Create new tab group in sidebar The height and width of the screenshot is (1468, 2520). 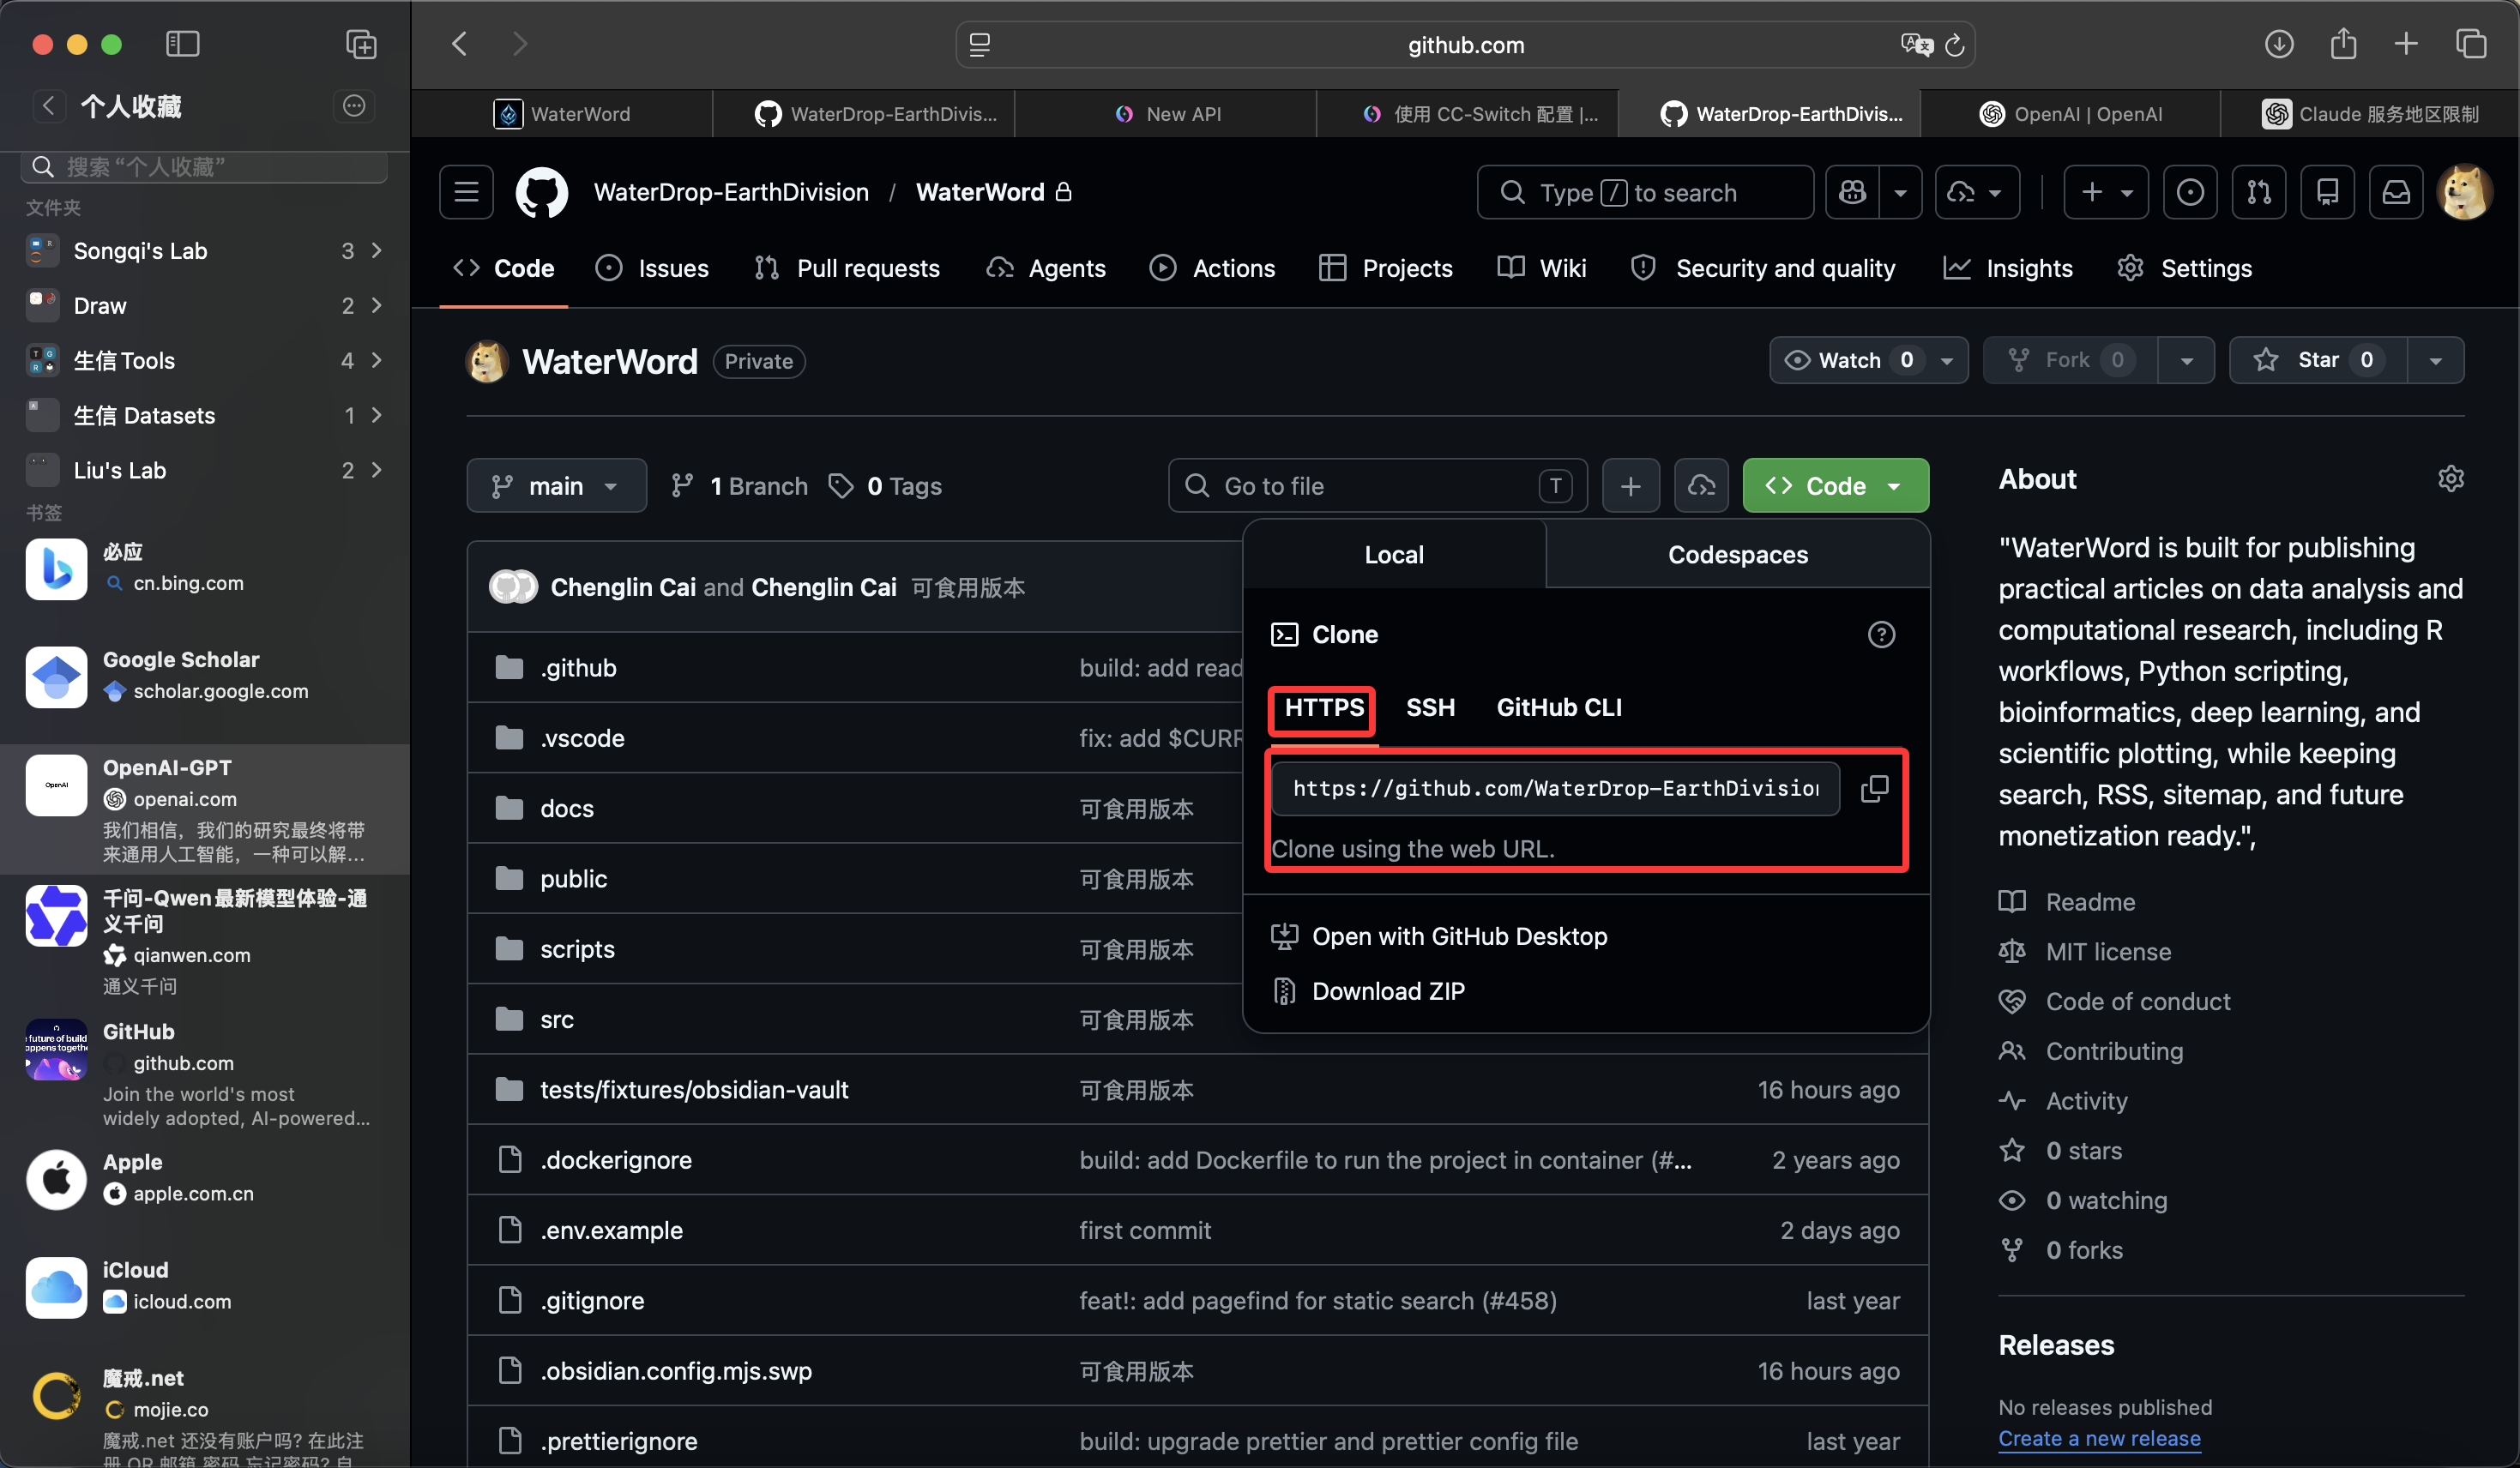[x=361, y=44]
